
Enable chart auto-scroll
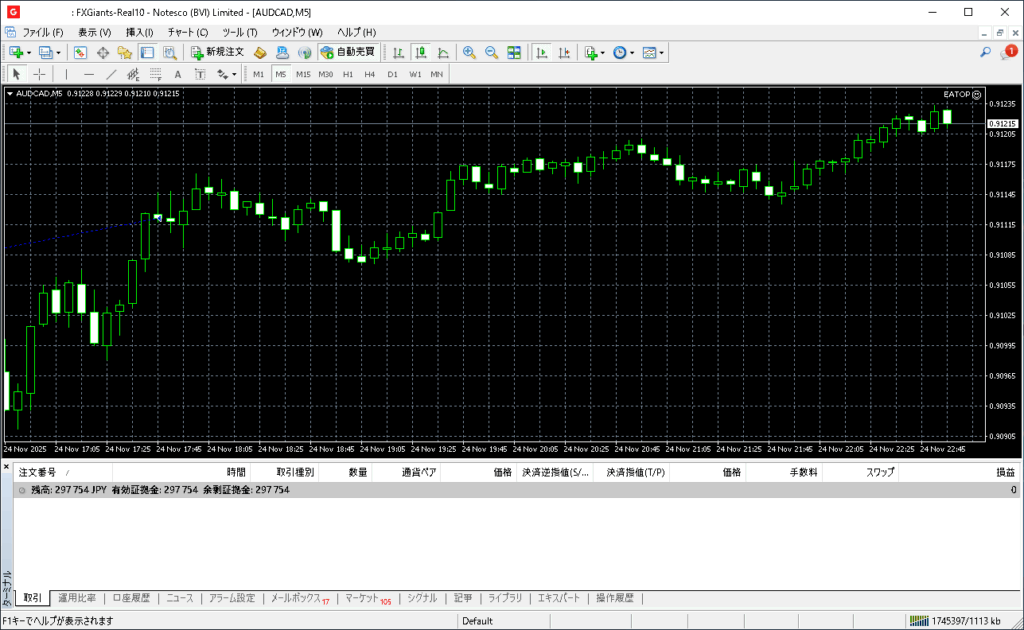pyautogui.click(x=542, y=52)
